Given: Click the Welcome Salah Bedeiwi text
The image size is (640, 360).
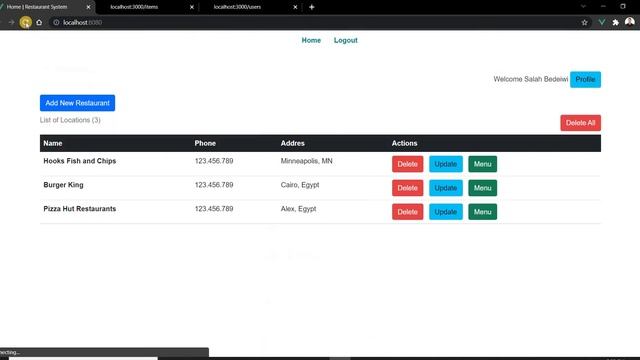Looking at the screenshot, I should (531, 79).
